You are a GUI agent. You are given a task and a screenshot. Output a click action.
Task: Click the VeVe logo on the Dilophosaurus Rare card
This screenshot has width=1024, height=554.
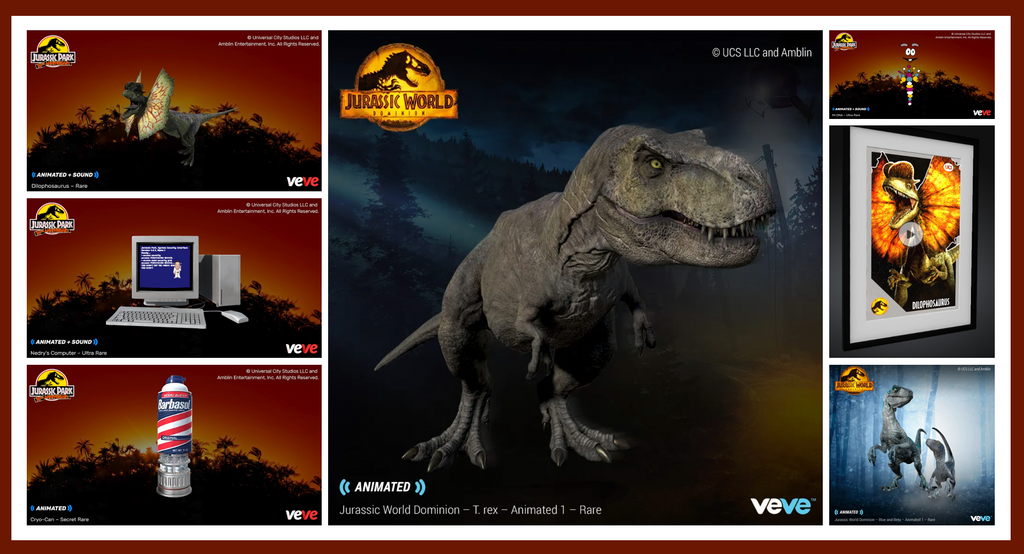coord(302,181)
